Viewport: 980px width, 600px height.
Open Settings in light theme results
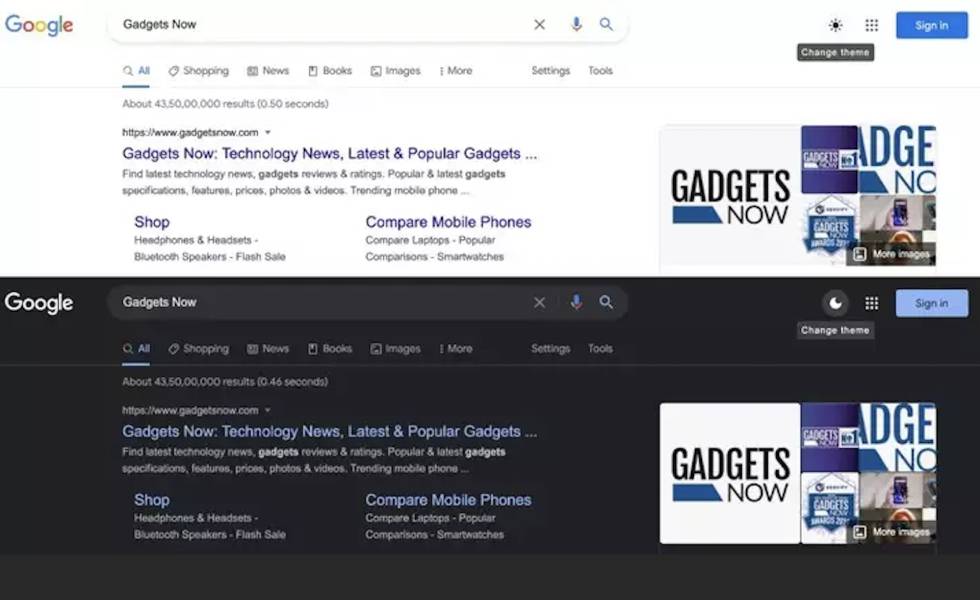551,71
